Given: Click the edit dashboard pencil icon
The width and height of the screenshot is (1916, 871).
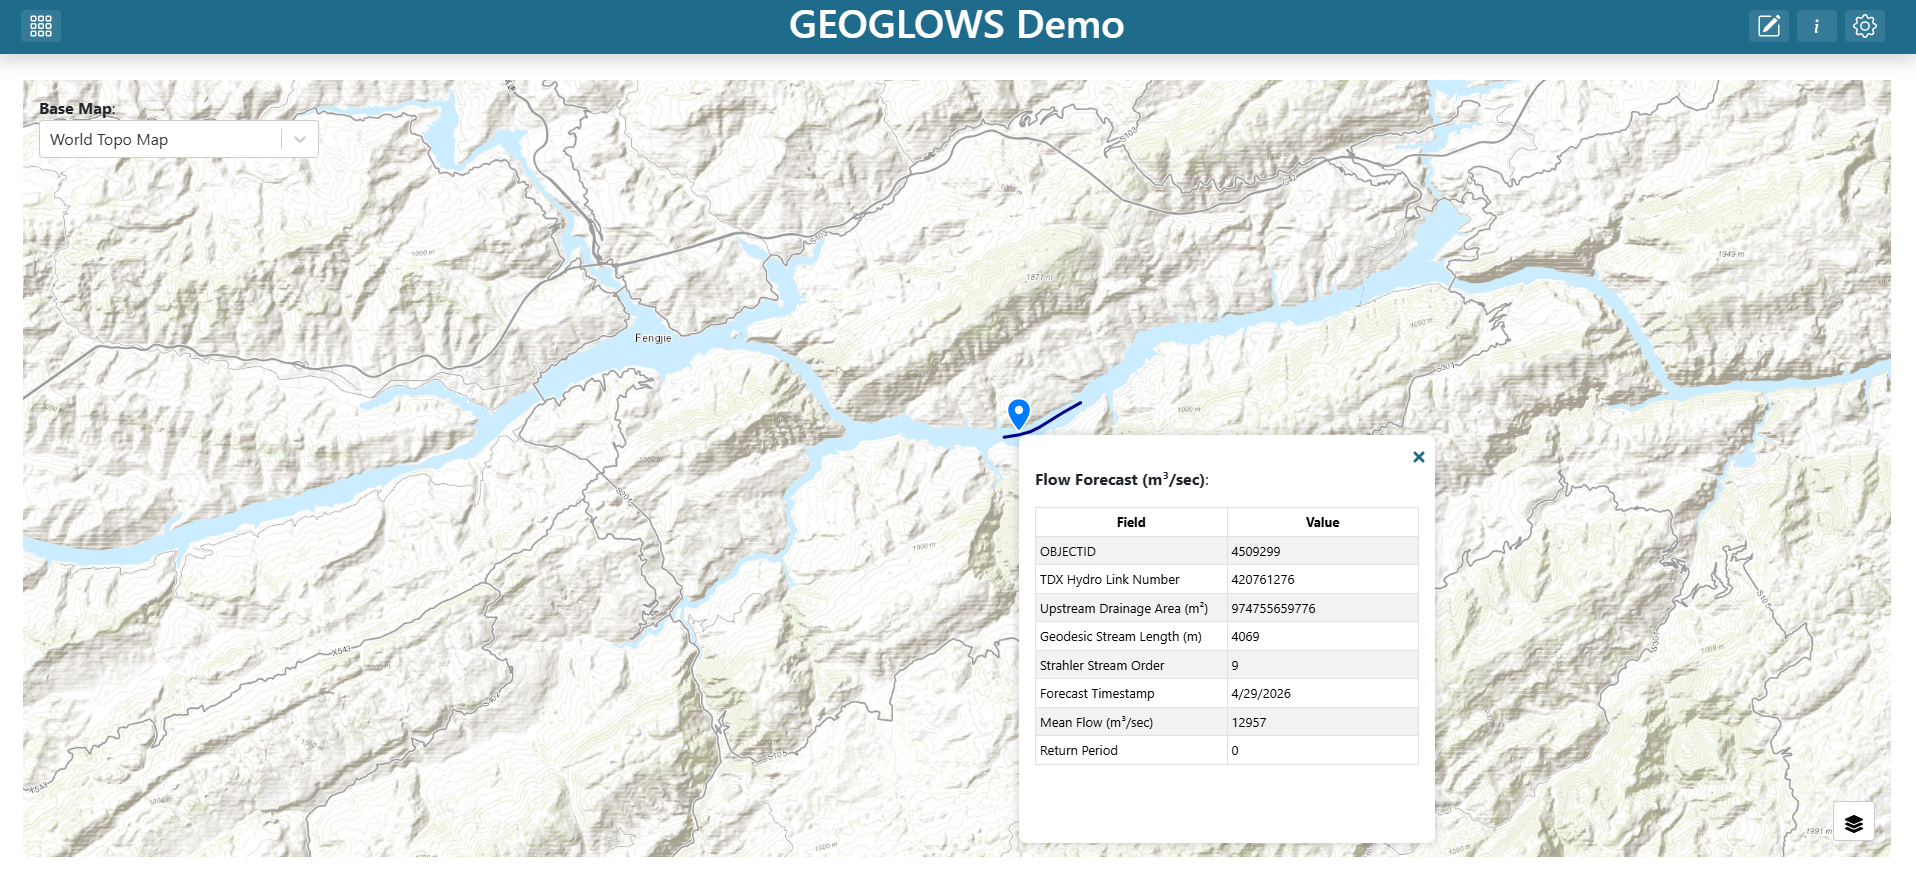Looking at the screenshot, I should pyautogui.click(x=1768, y=26).
